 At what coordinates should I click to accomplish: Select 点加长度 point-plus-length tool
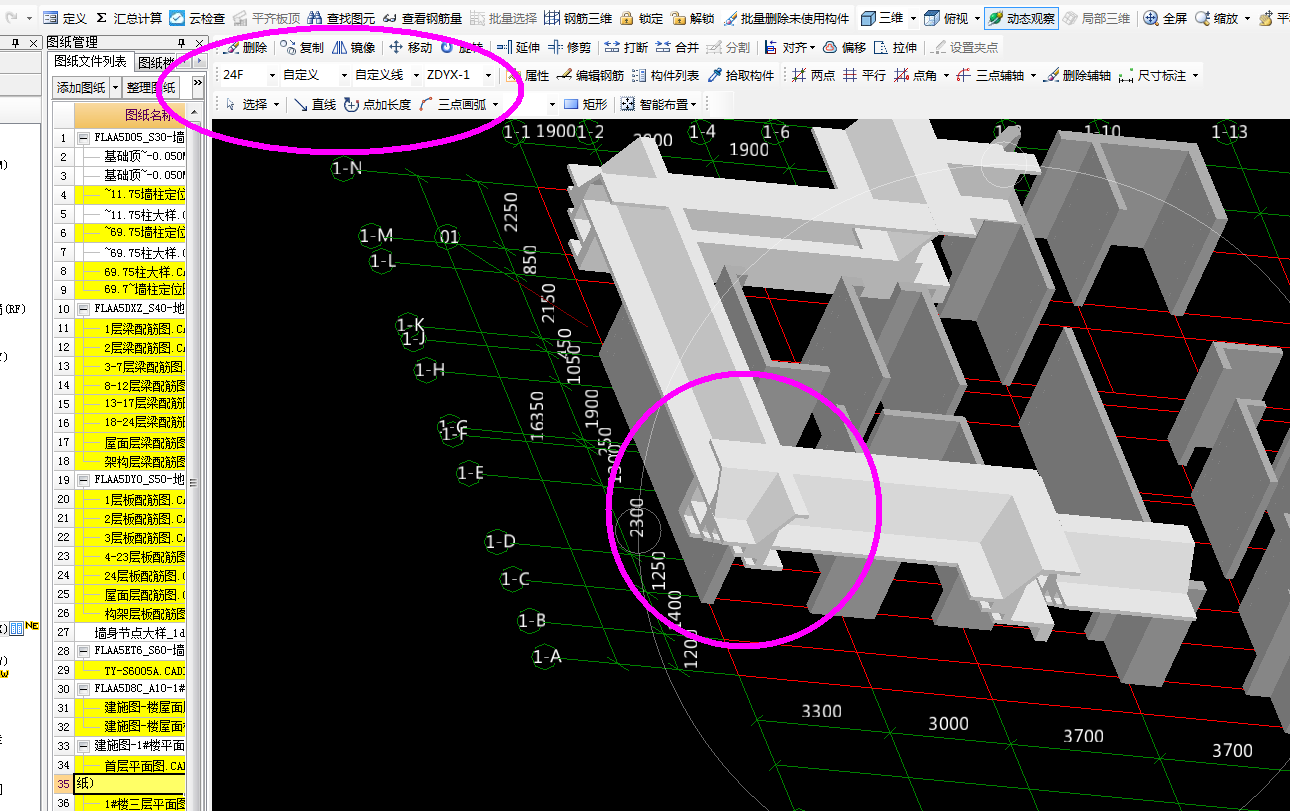coord(377,104)
